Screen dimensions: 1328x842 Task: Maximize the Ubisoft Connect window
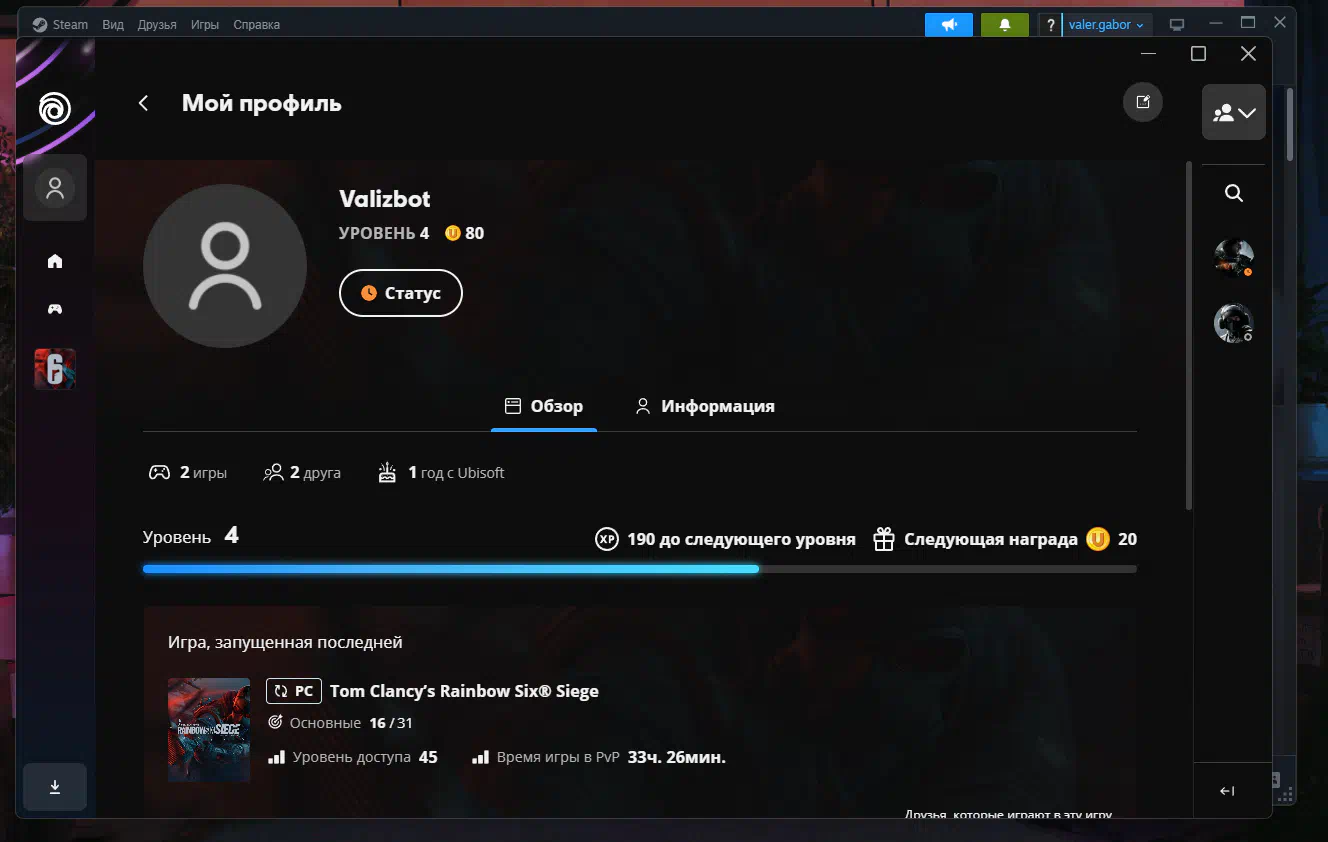[x=1198, y=54]
